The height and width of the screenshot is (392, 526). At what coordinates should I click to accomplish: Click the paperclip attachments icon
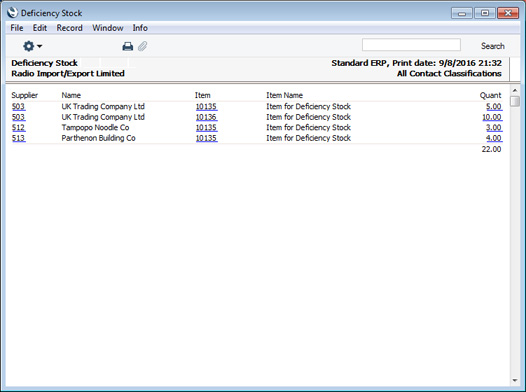pos(143,46)
